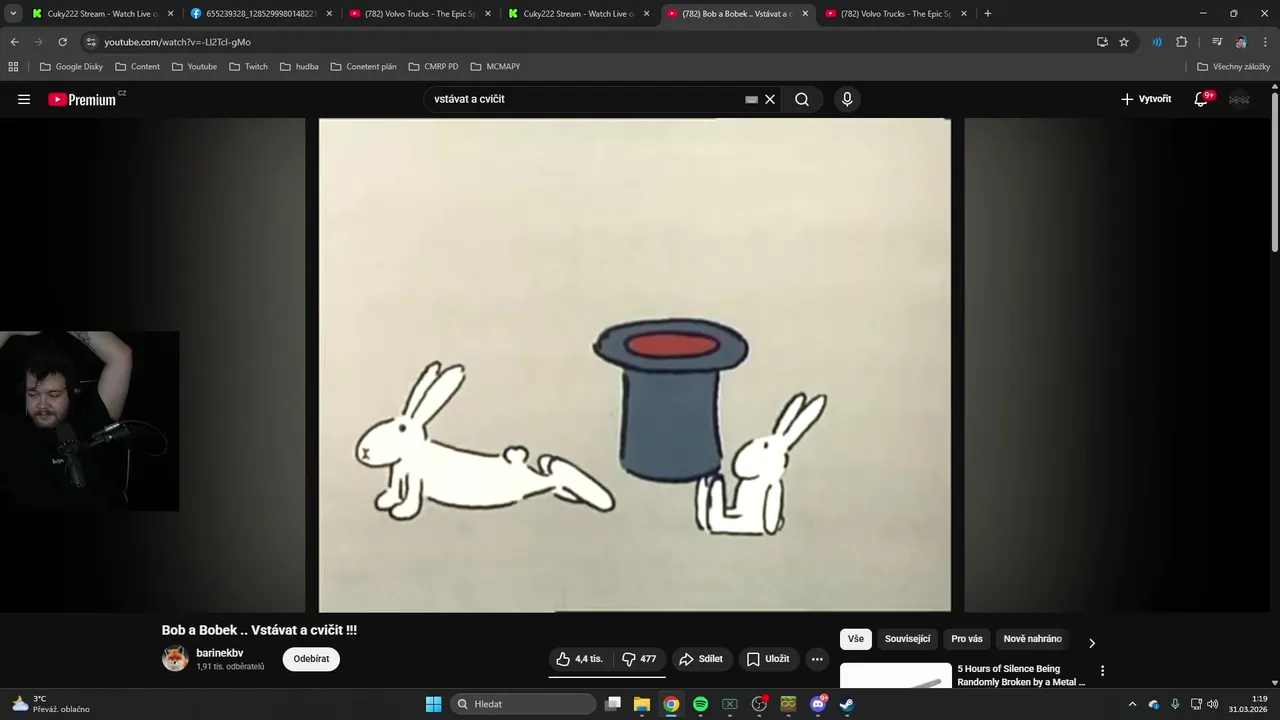This screenshot has width=1280, height=720.
Task: Switch to Facebook 655239328 tab
Action: point(260,14)
